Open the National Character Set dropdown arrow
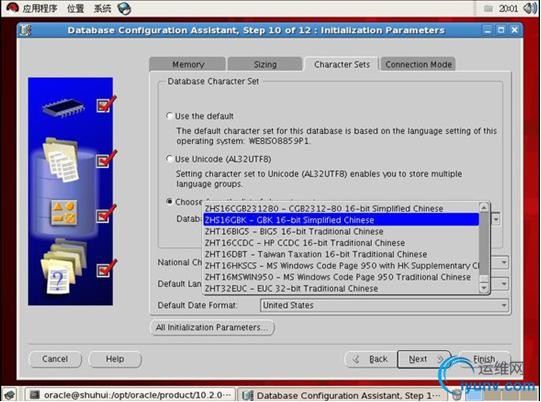This screenshot has width=541, height=402. coord(504,263)
